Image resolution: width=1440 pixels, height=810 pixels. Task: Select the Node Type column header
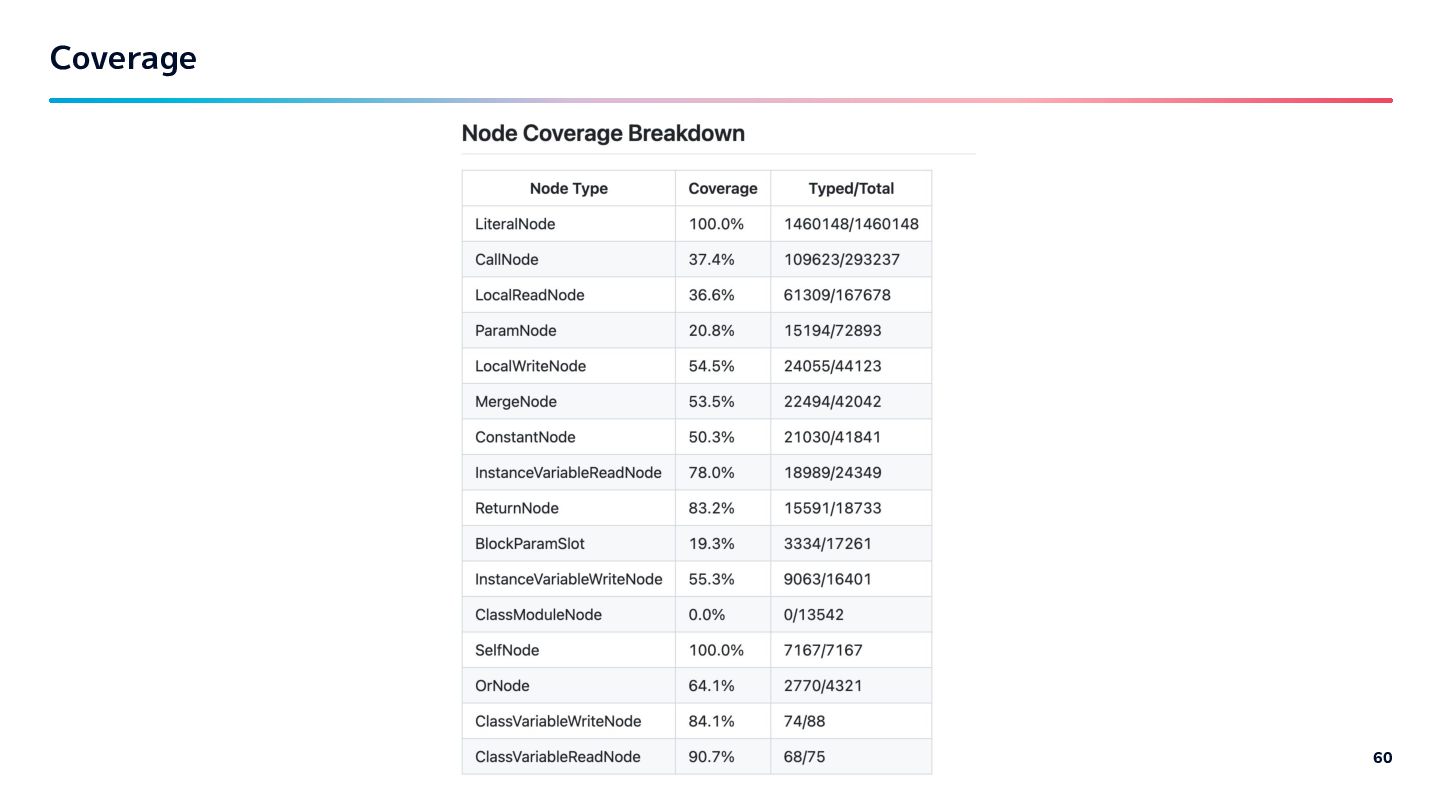click(x=568, y=188)
